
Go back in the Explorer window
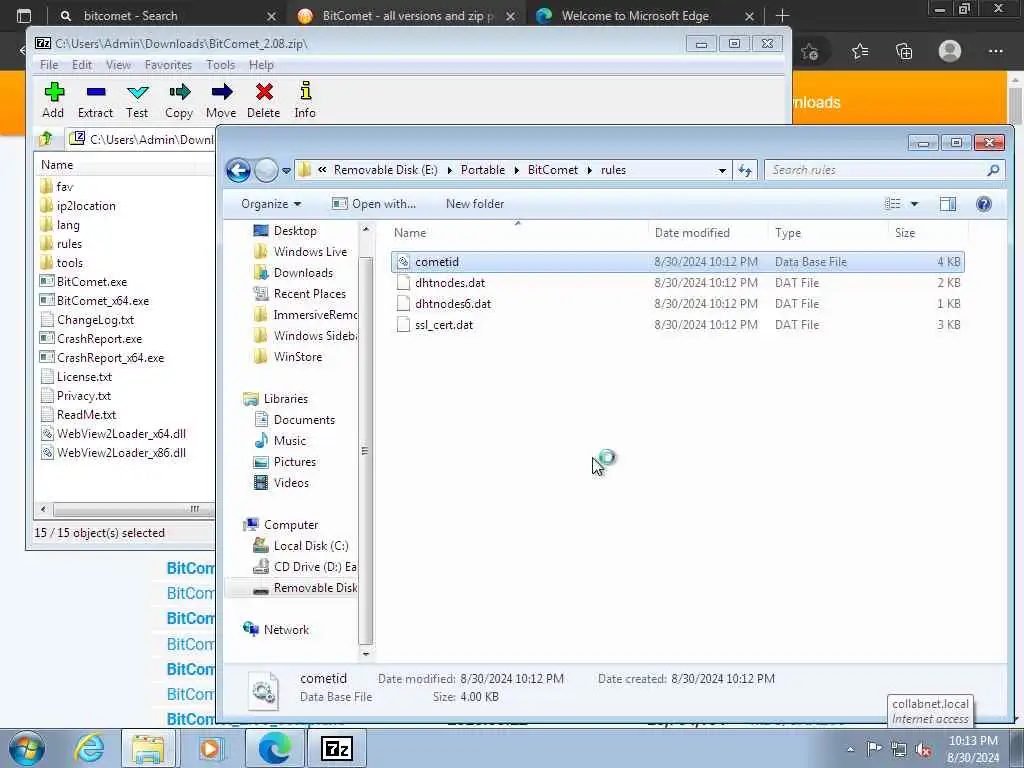coord(238,170)
